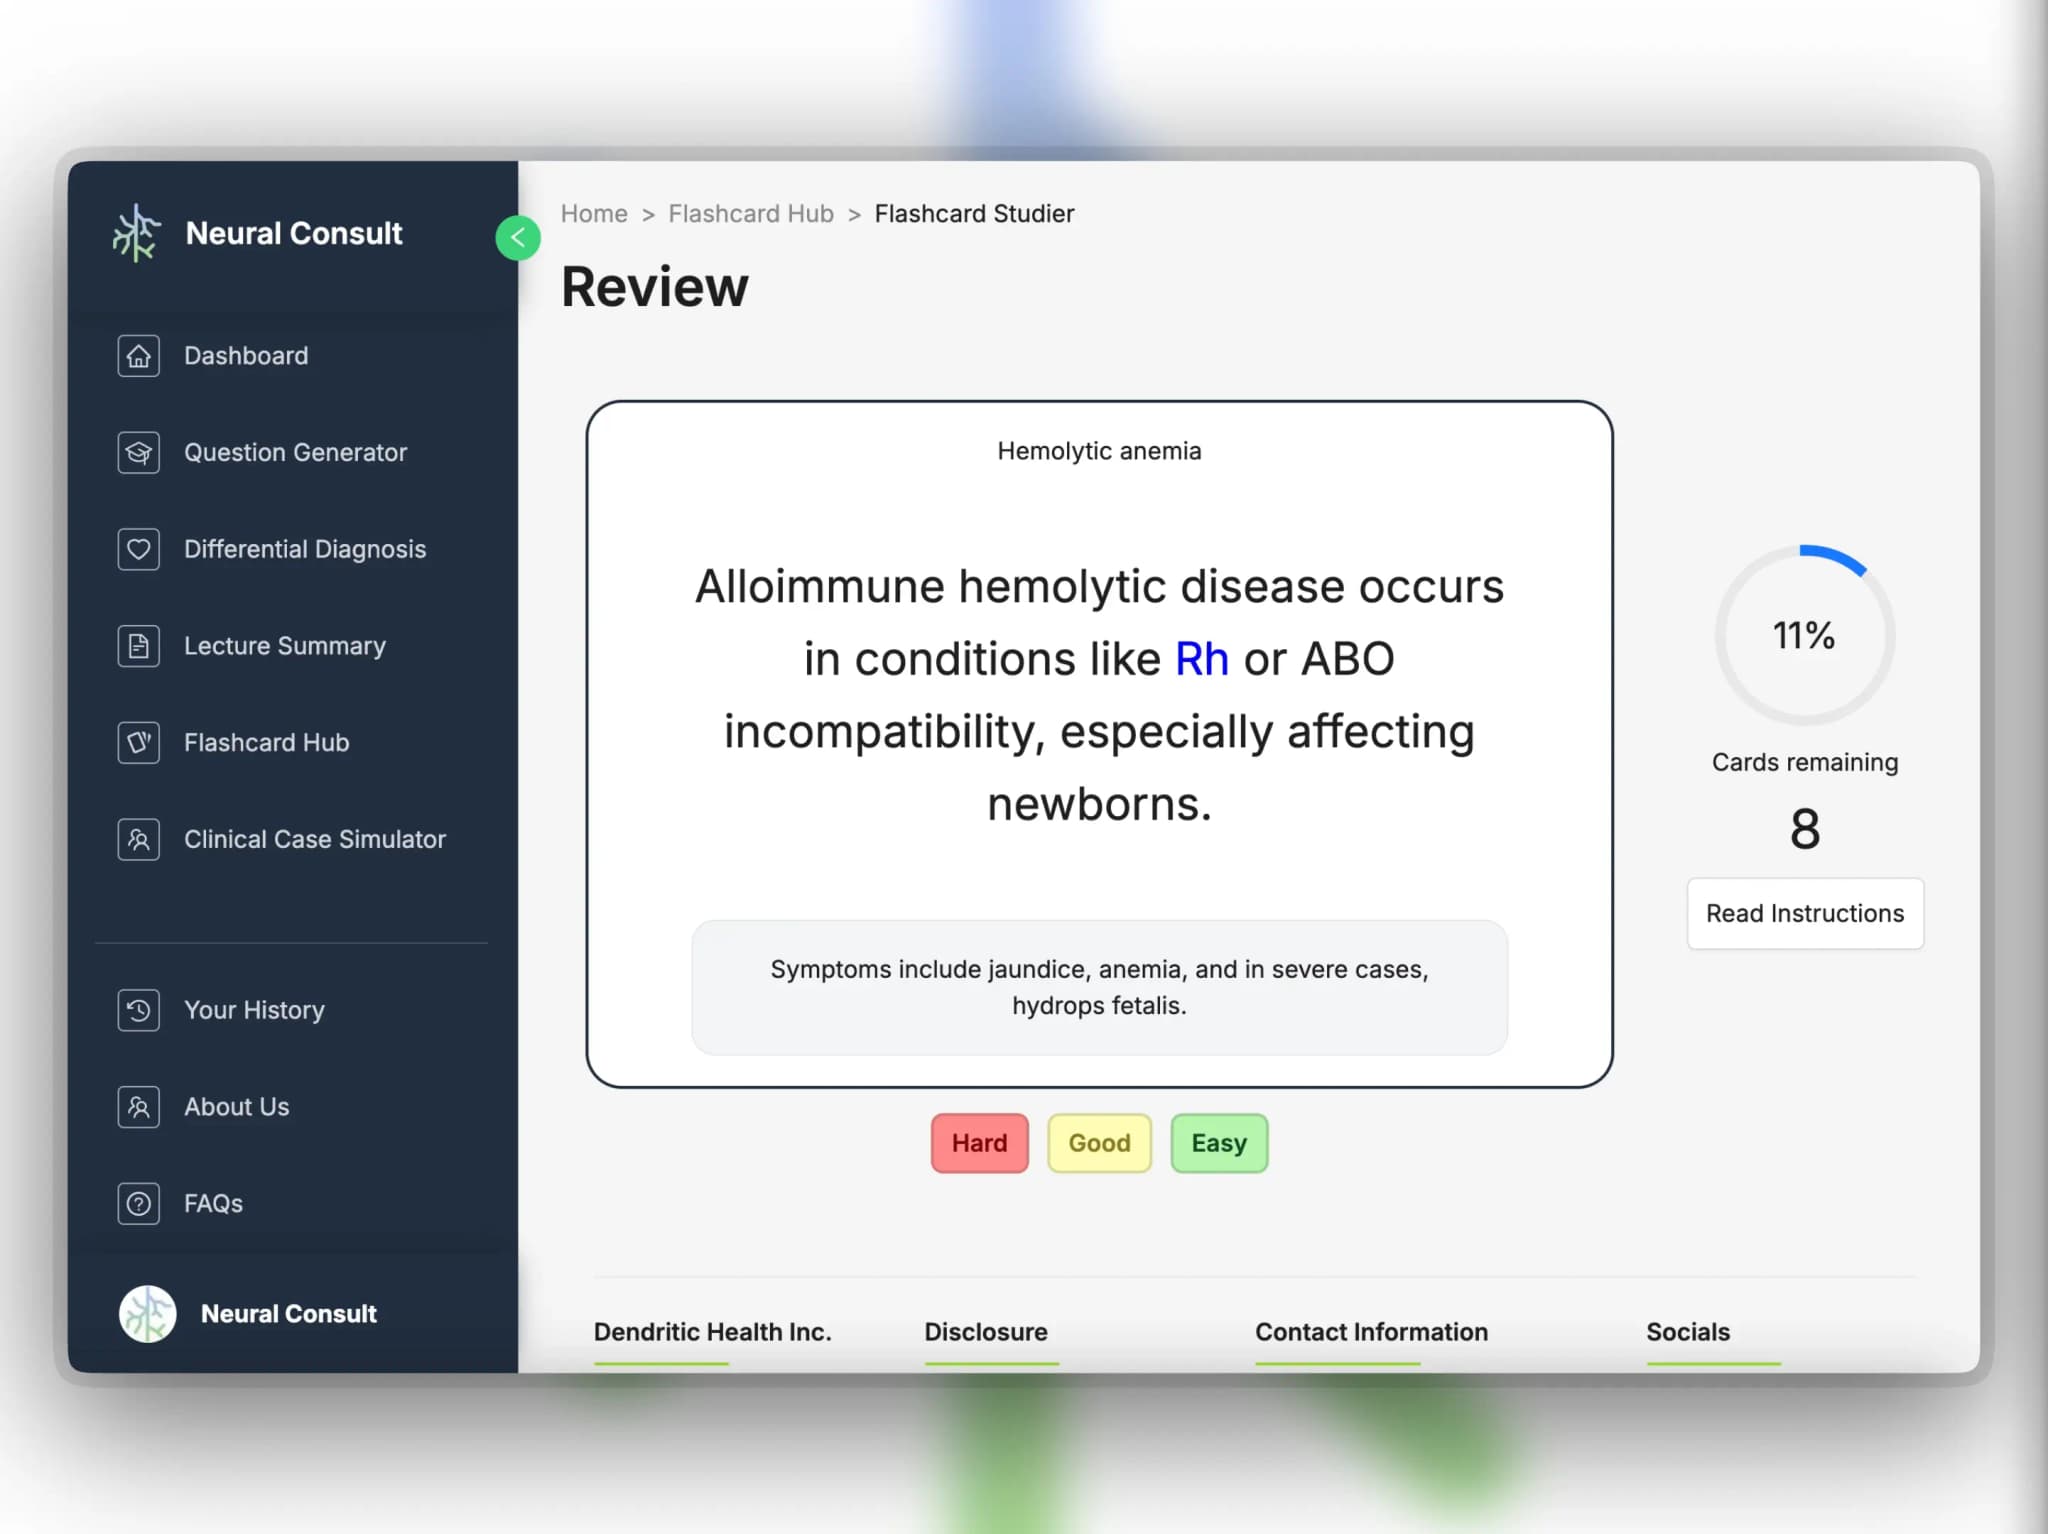Access Your History panel
Viewport: 2048px width, 1534px height.
point(255,1009)
